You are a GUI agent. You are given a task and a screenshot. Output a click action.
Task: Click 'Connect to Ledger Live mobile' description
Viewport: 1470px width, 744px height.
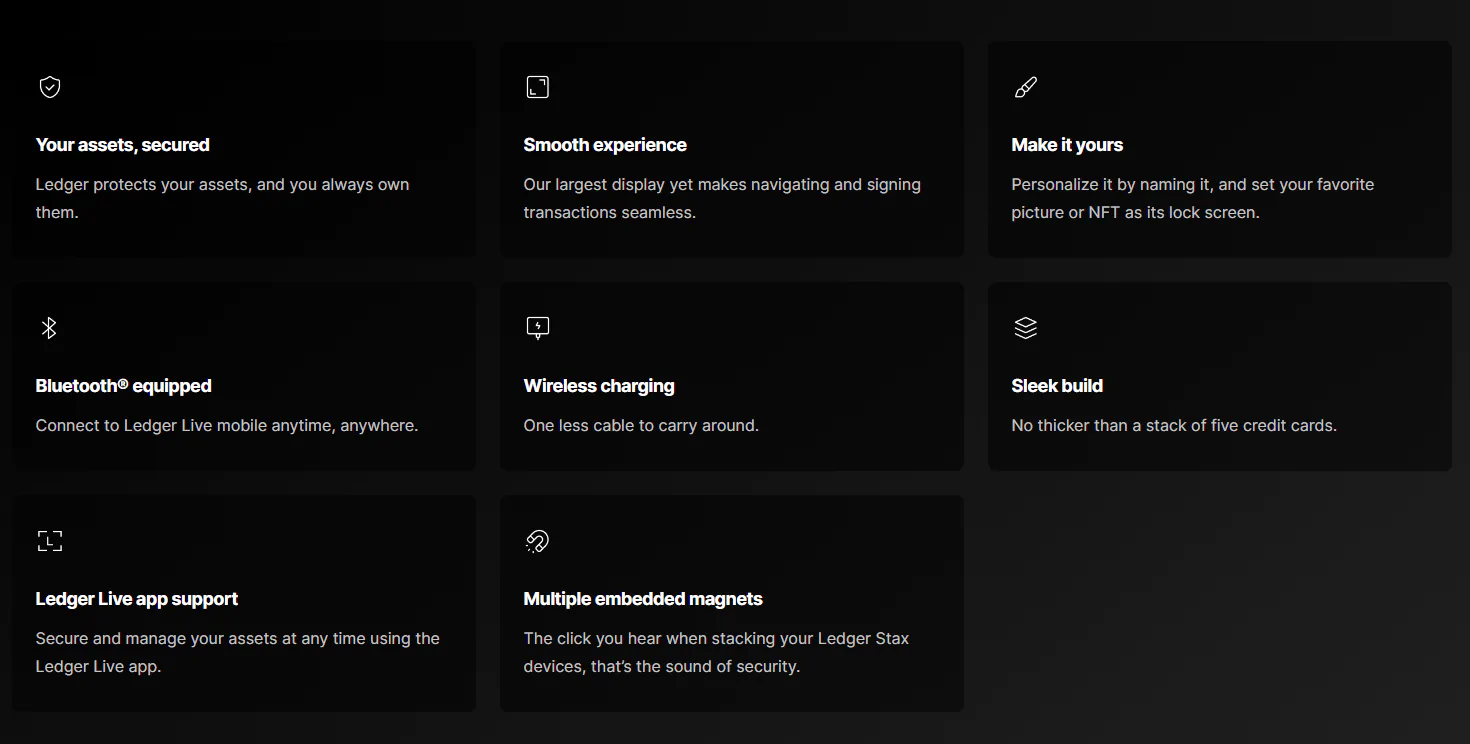point(227,425)
